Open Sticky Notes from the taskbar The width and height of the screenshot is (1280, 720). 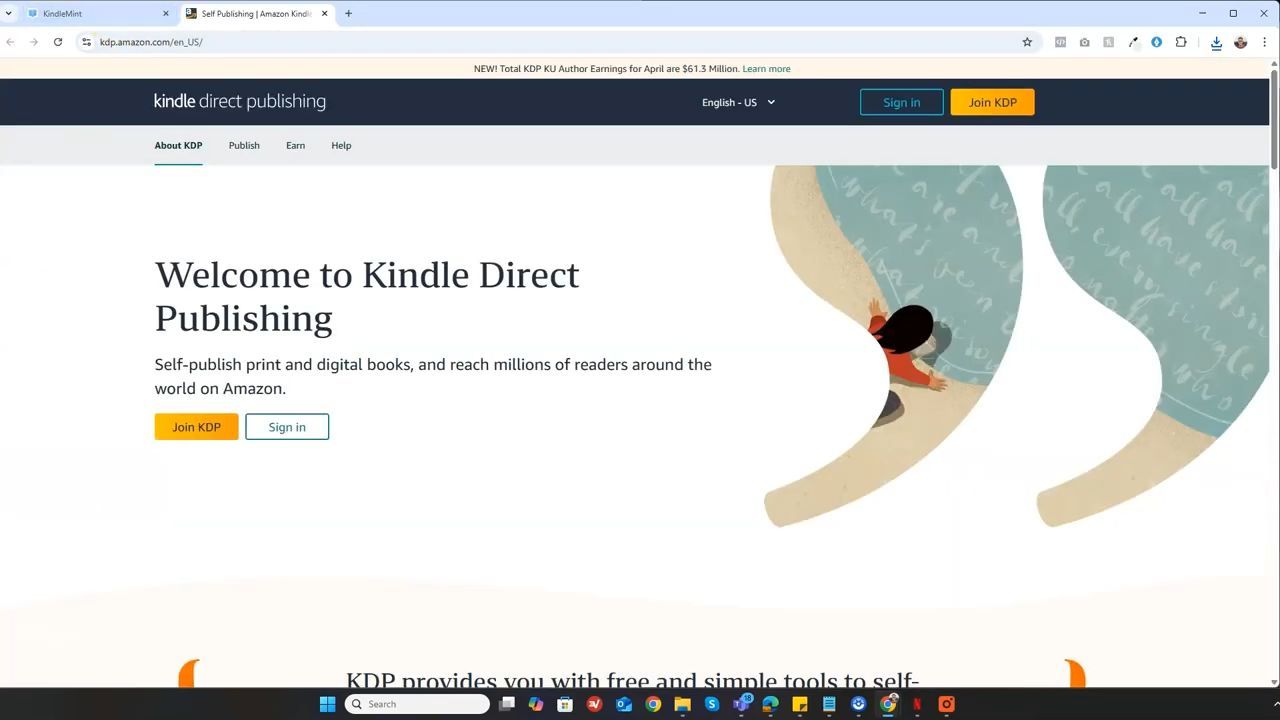800,704
